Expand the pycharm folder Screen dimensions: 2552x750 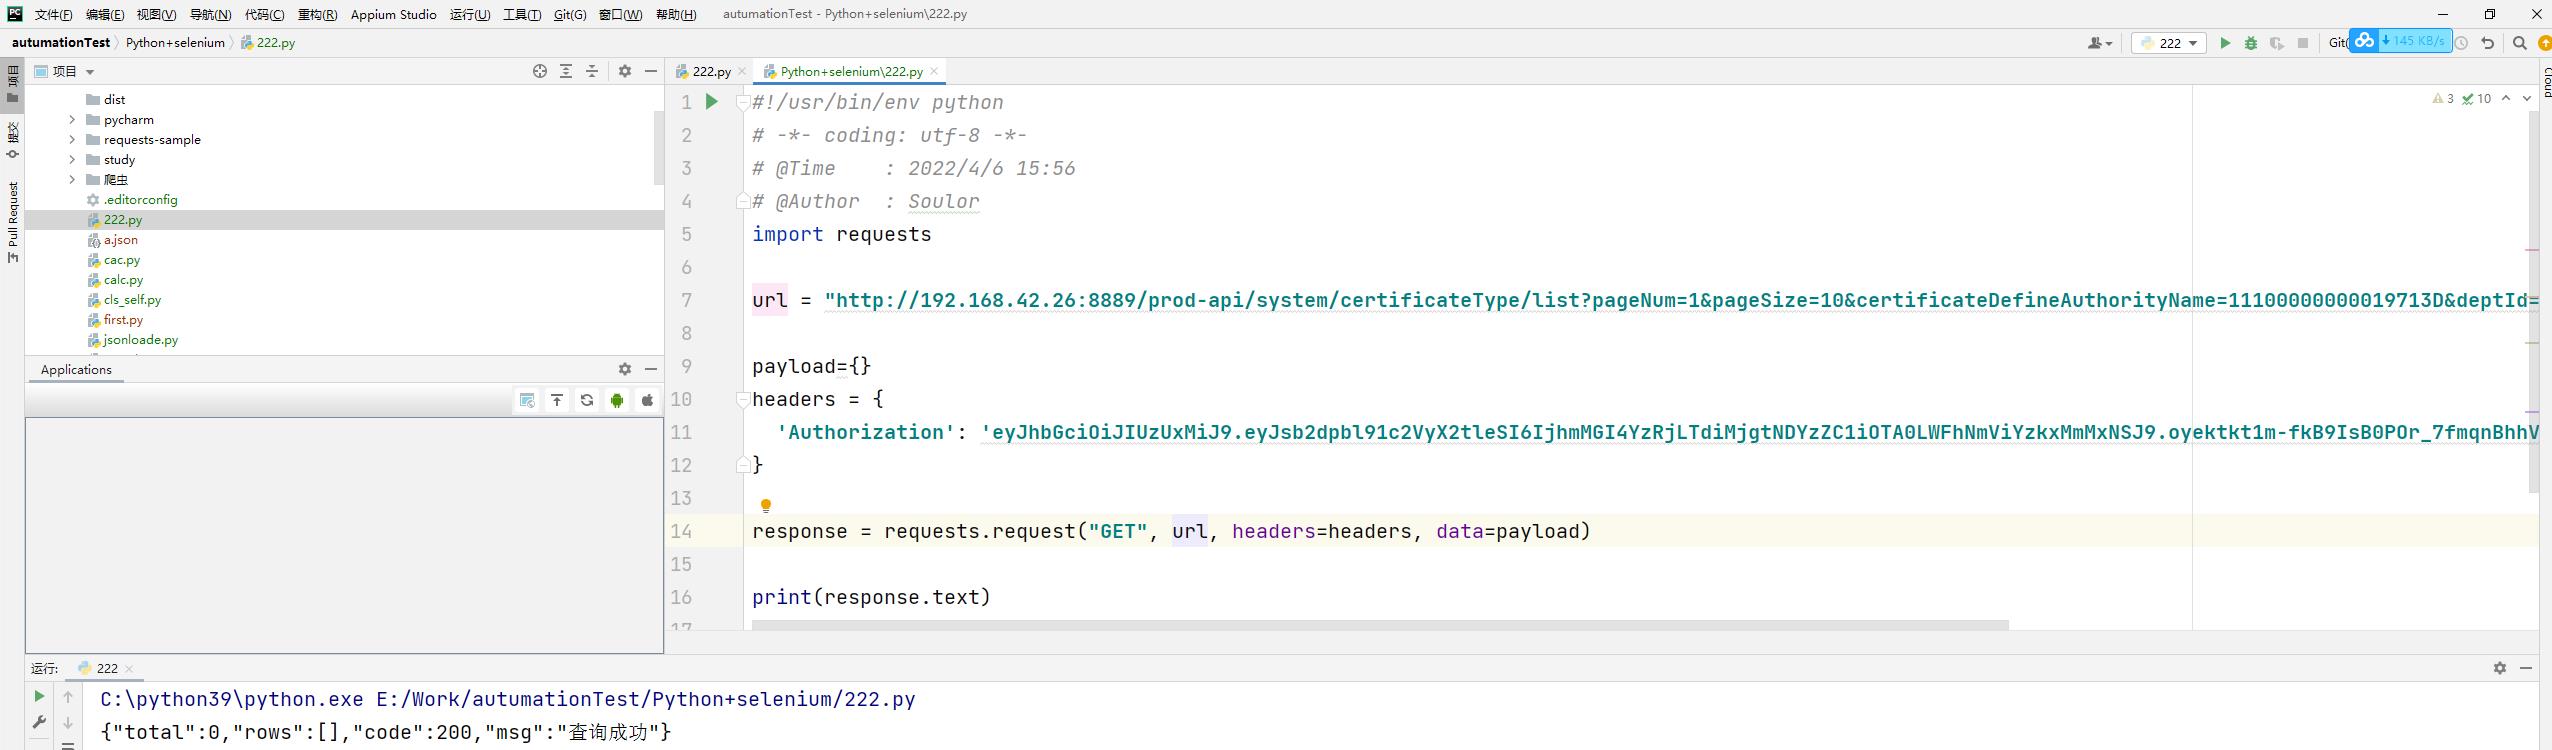[72, 119]
